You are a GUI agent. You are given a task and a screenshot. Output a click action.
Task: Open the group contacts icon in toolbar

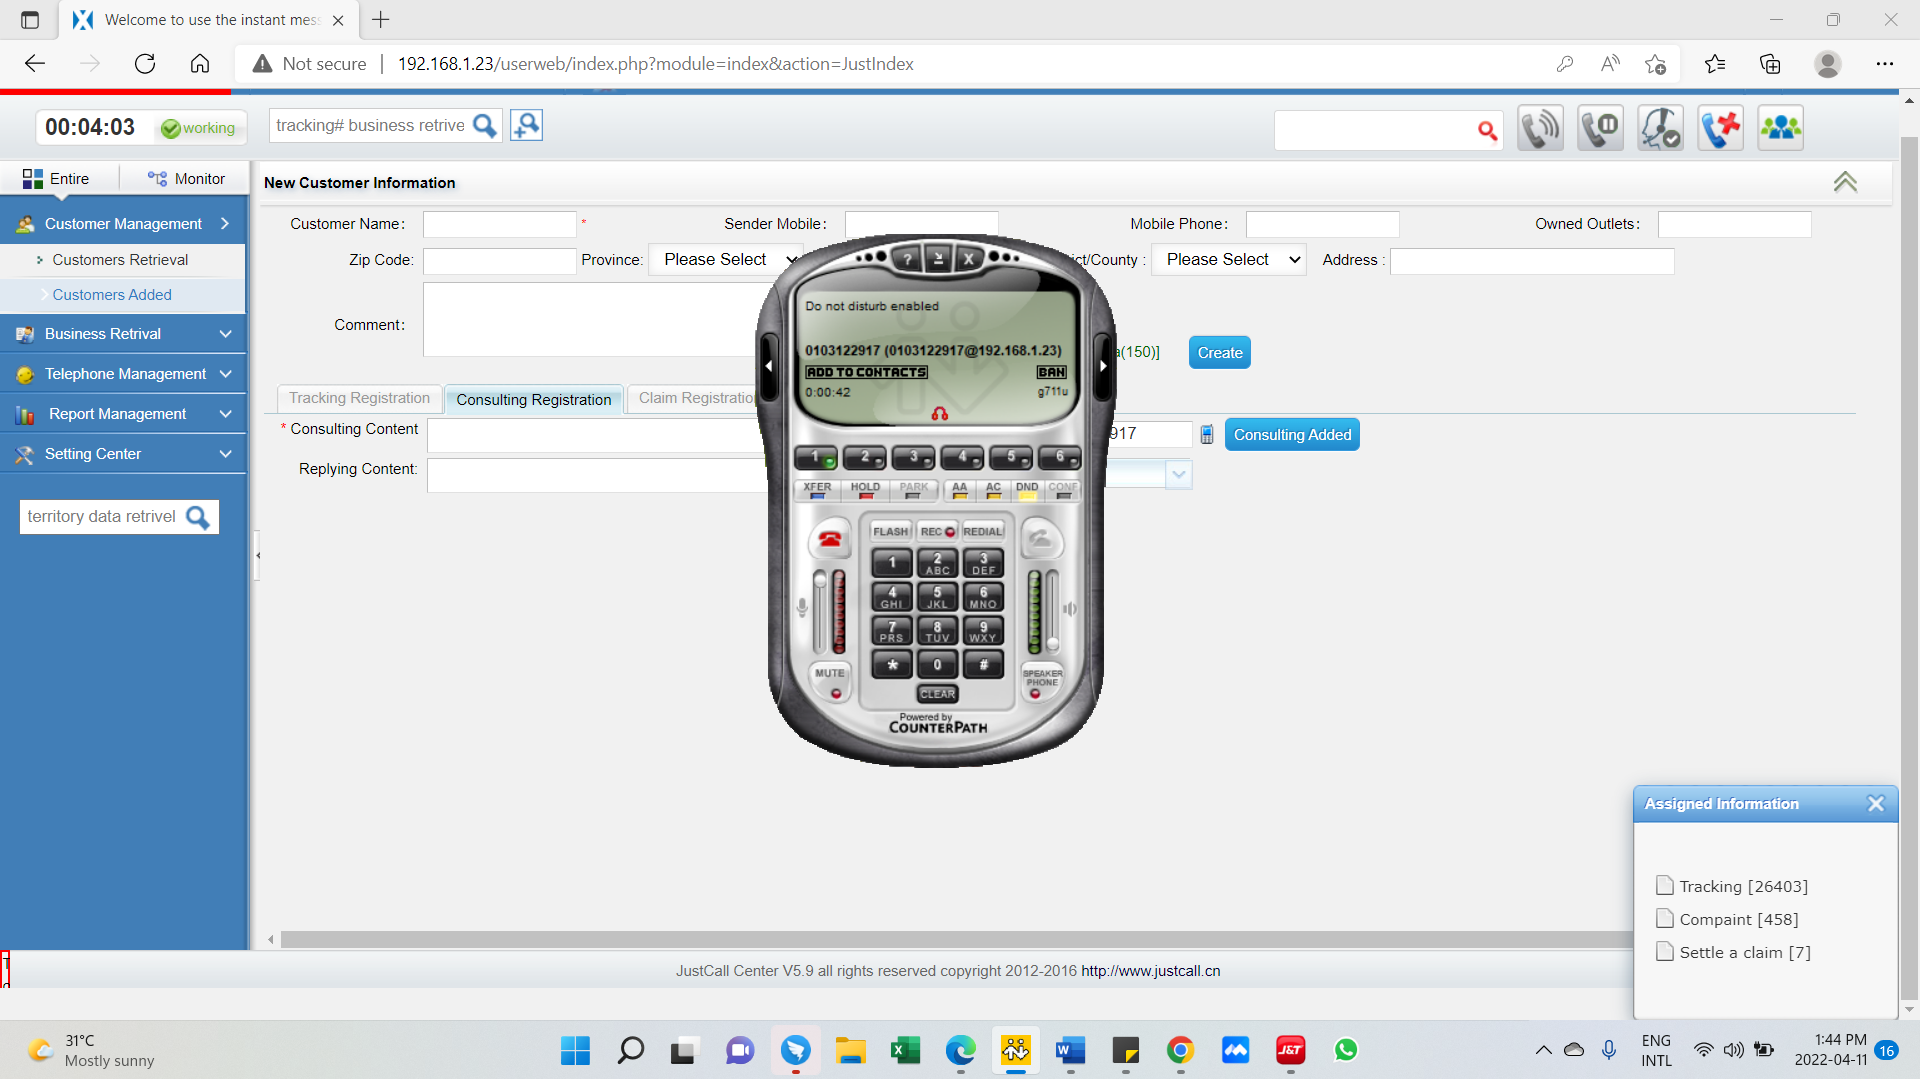pyautogui.click(x=1780, y=128)
